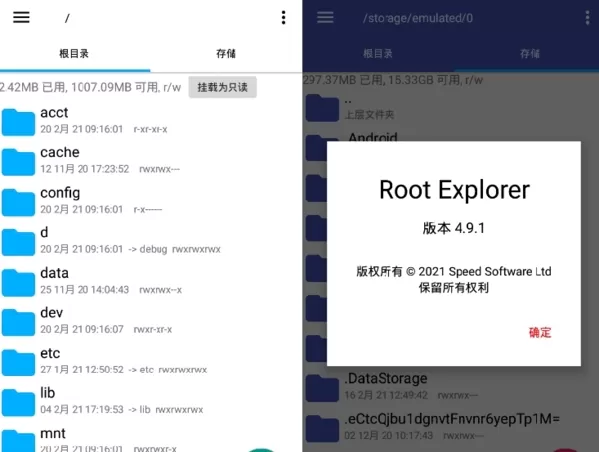Click left panel storage usage status line
Viewport: 599px width, 452px height.
tap(91, 87)
